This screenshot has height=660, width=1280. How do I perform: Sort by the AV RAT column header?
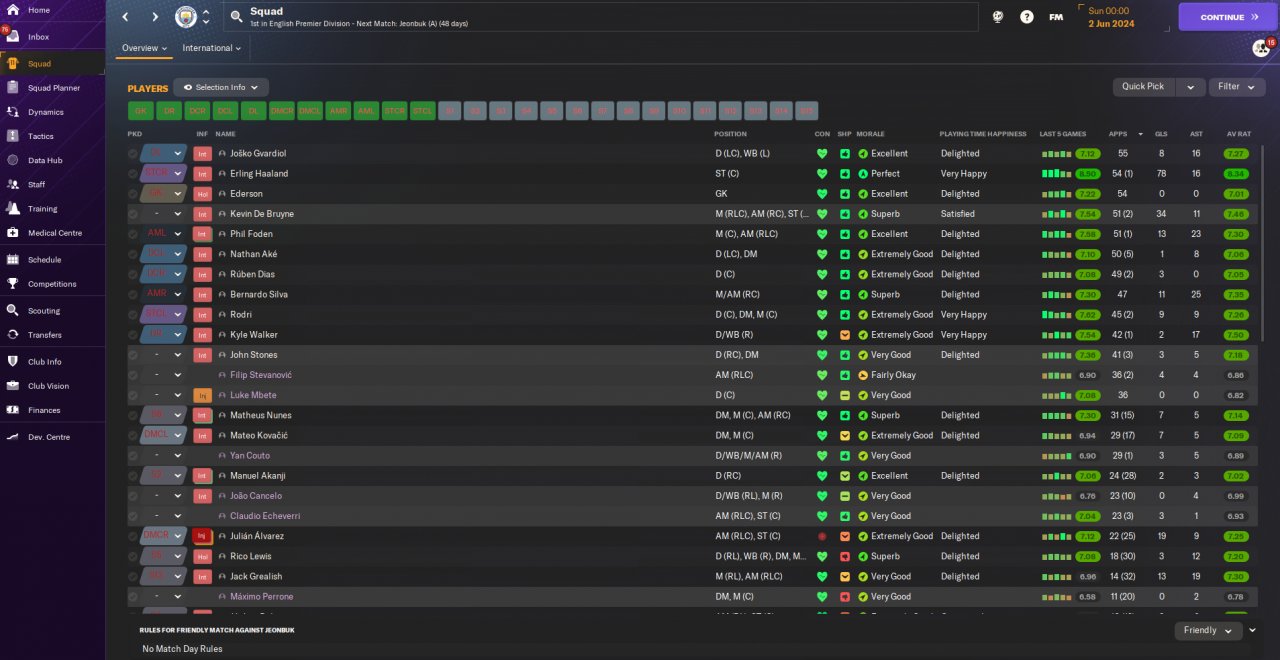pyautogui.click(x=1238, y=134)
